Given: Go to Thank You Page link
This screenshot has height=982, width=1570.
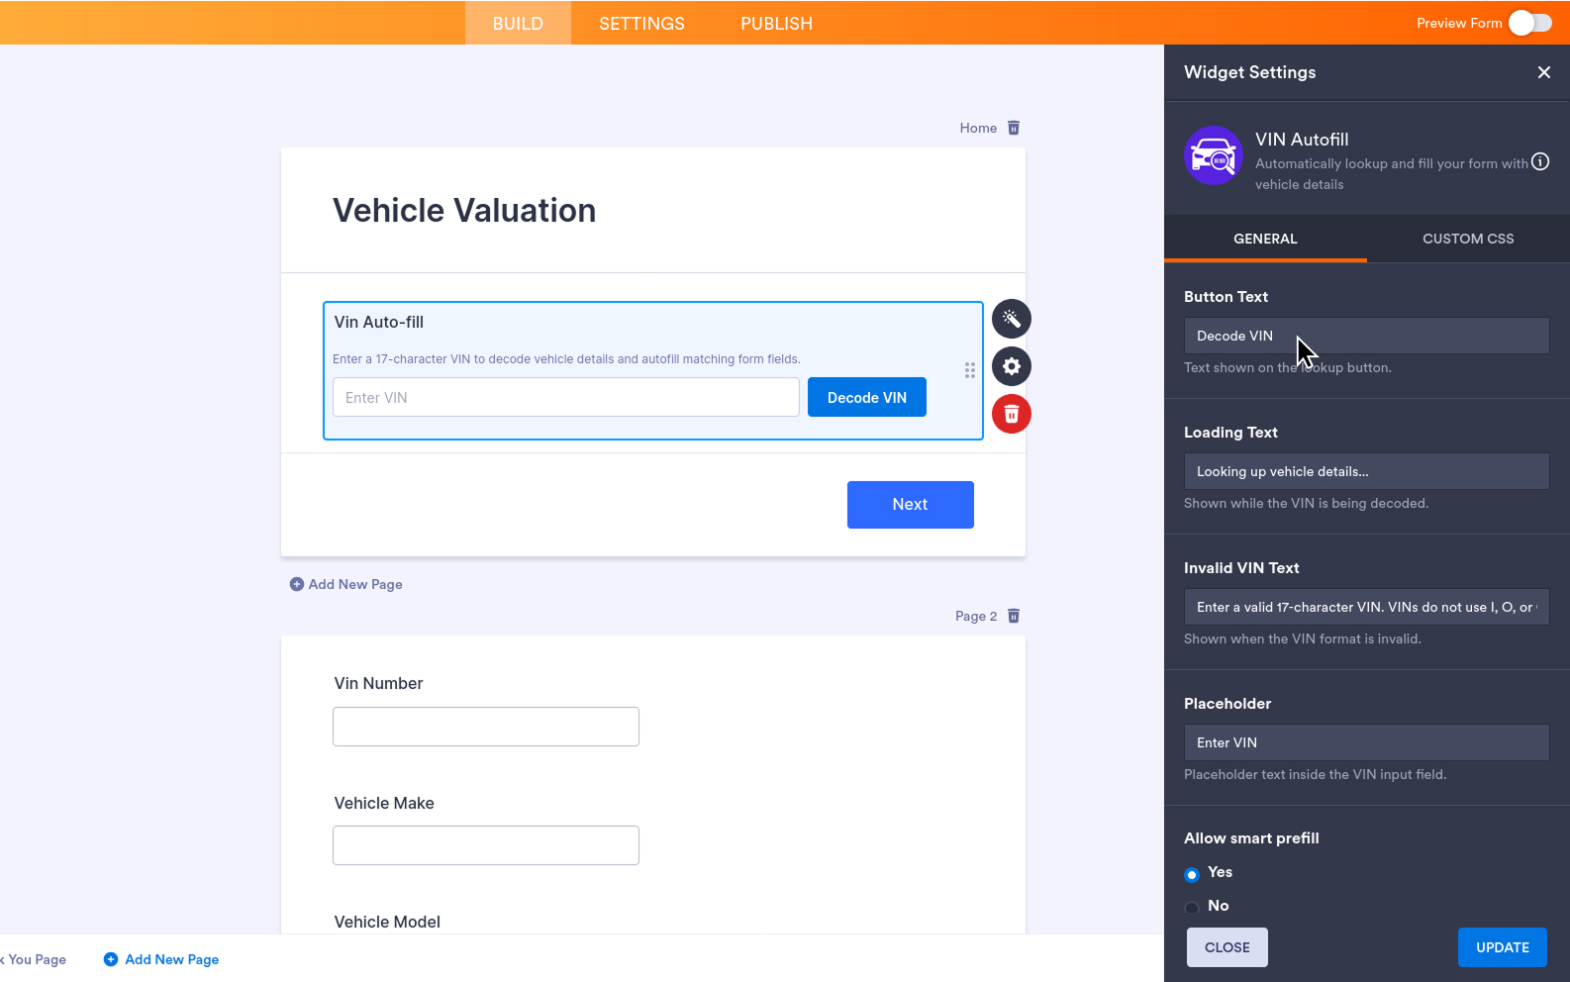Looking at the screenshot, I should (x=33, y=959).
